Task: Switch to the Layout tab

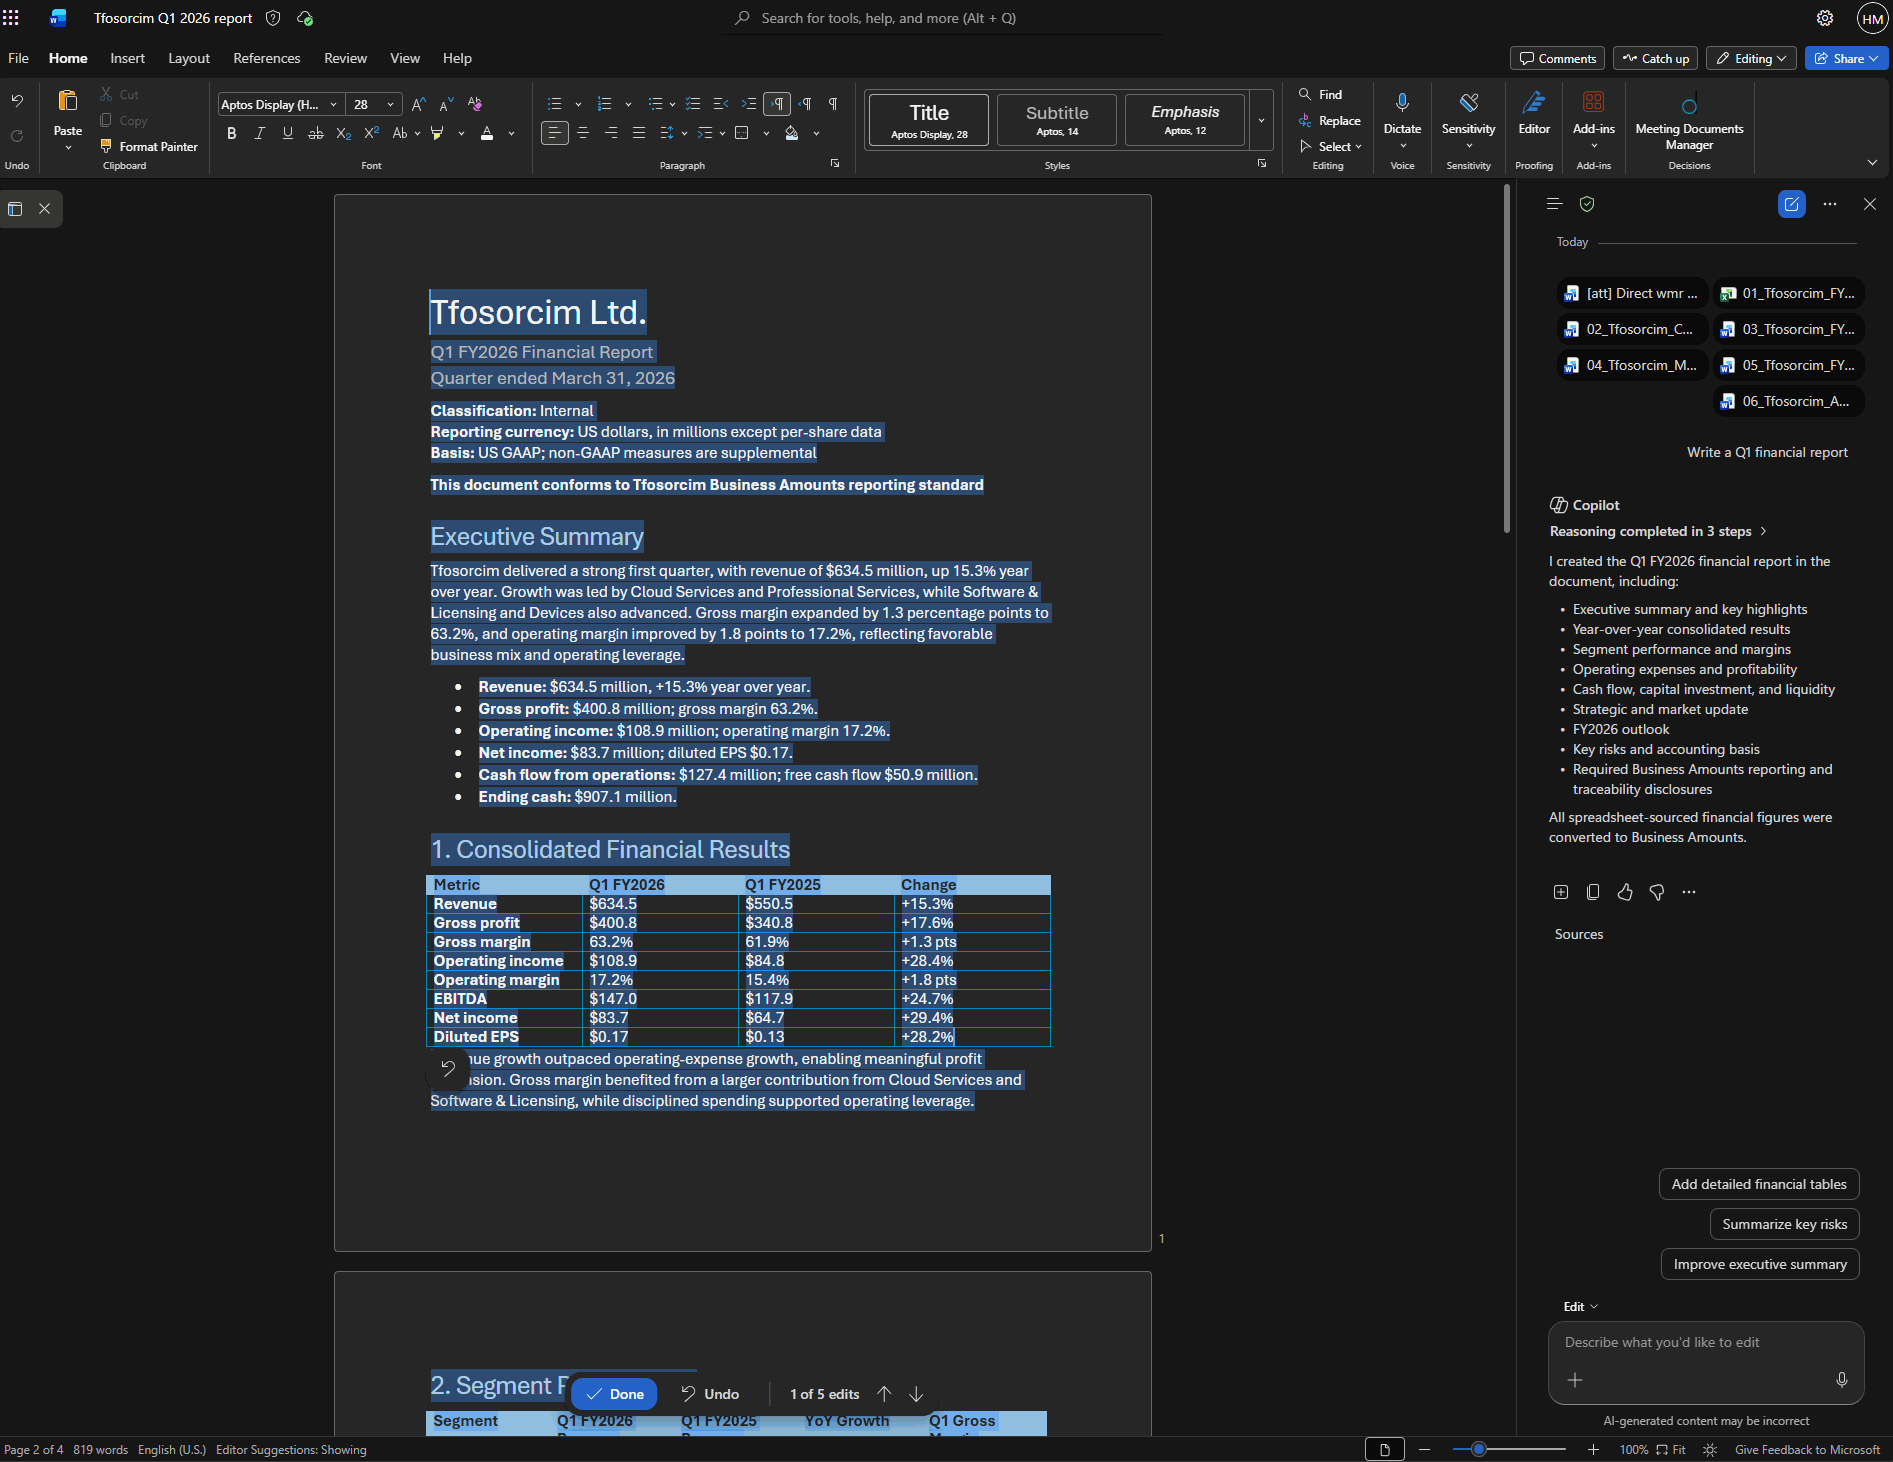Action: pyautogui.click(x=189, y=58)
